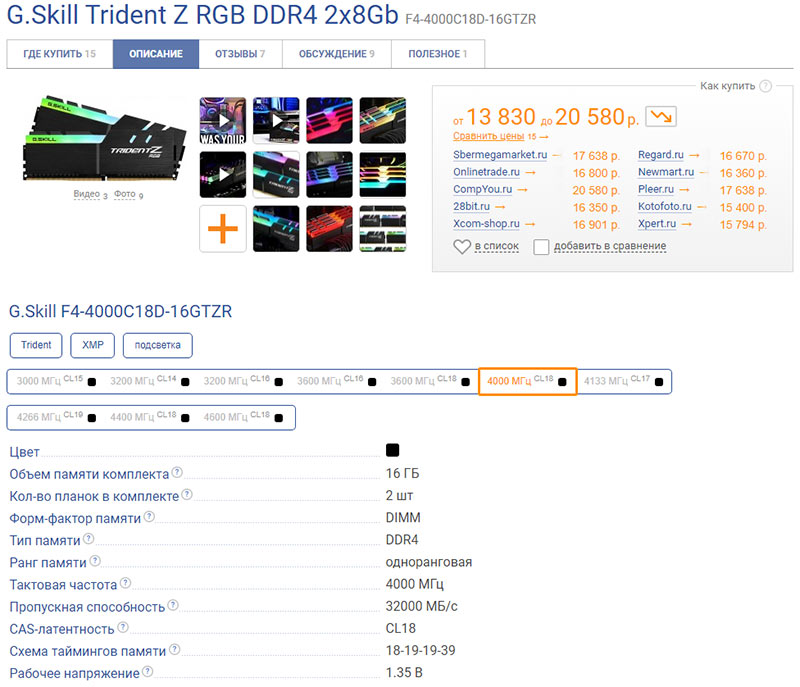The width and height of the screenshot is (800, 687).
Task: Click help icon for Ранг памяти
Action: (x=95, y=561)
